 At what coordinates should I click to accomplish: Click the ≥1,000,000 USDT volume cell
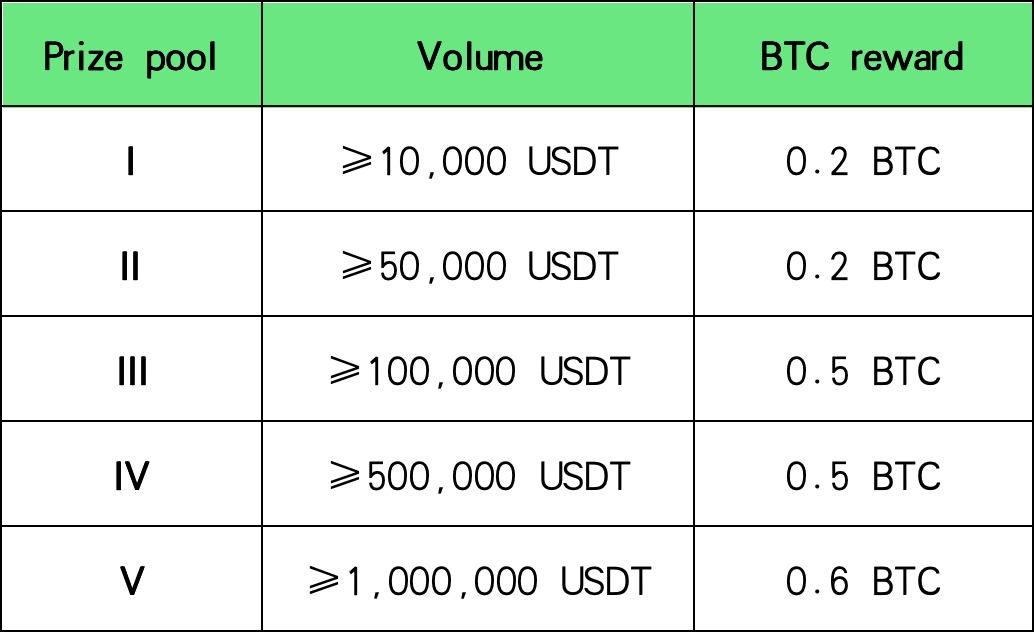point(479,581)
